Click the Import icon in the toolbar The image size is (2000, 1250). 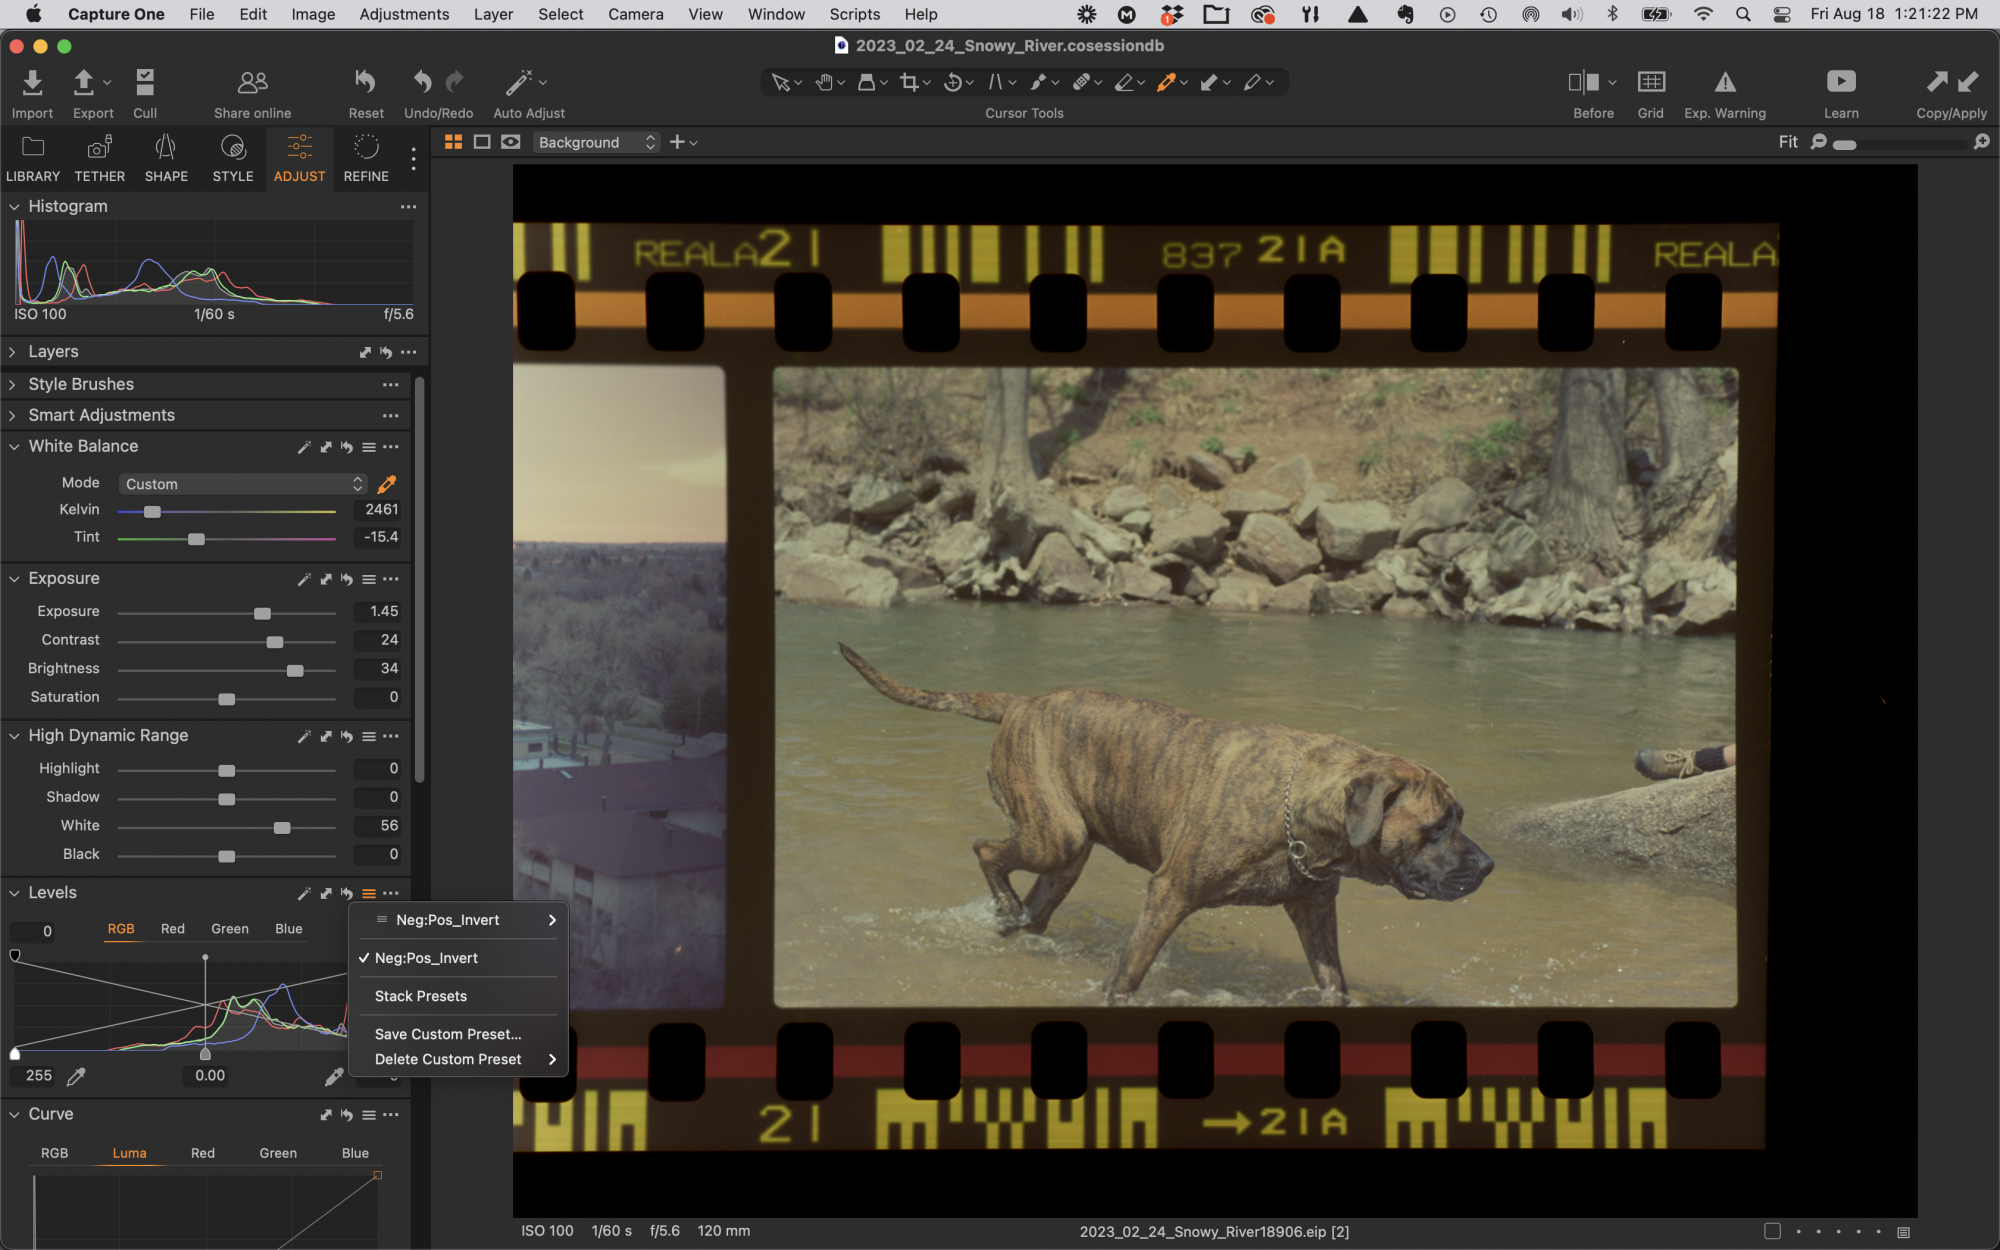pos(32,83)
